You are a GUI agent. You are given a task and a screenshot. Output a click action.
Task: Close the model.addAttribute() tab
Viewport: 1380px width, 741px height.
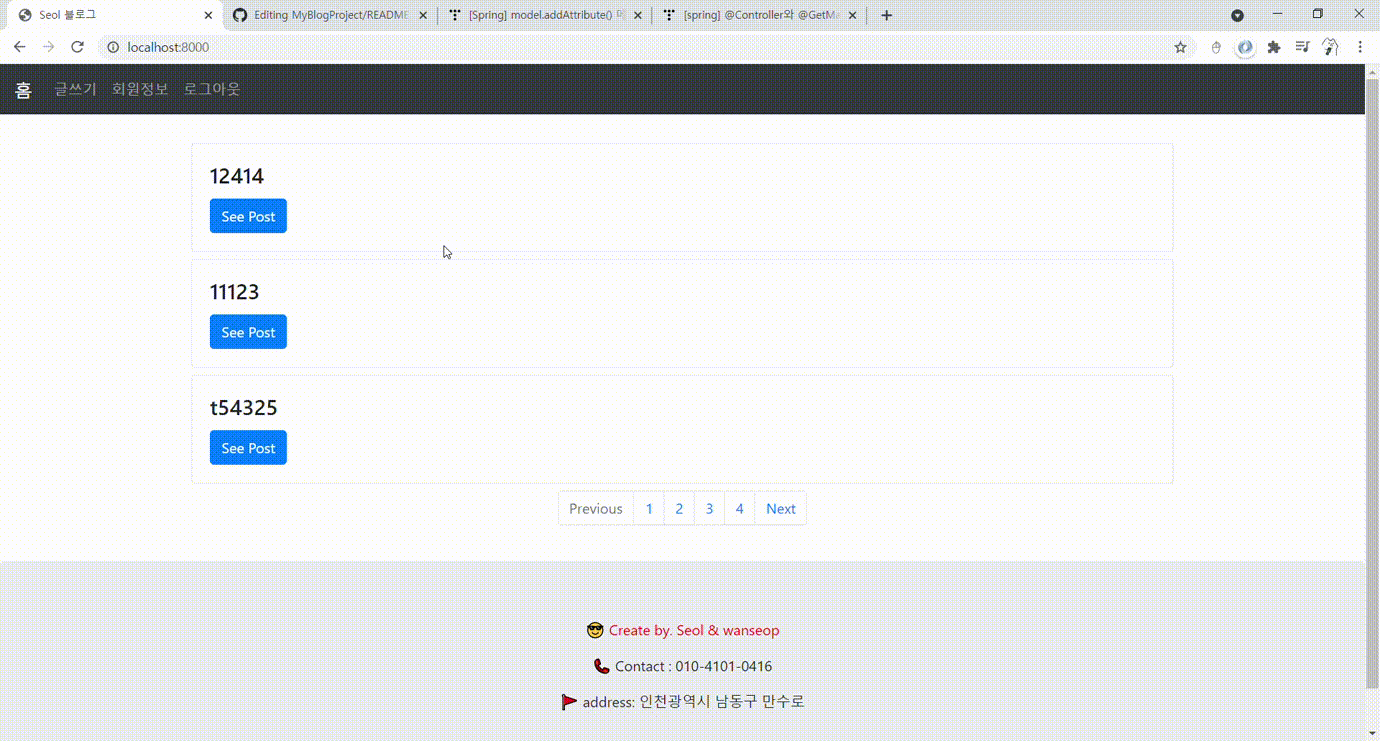637,15
